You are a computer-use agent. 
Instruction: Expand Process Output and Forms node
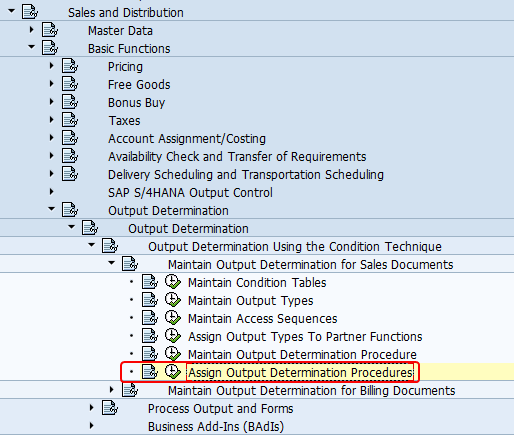click(92, 408)
